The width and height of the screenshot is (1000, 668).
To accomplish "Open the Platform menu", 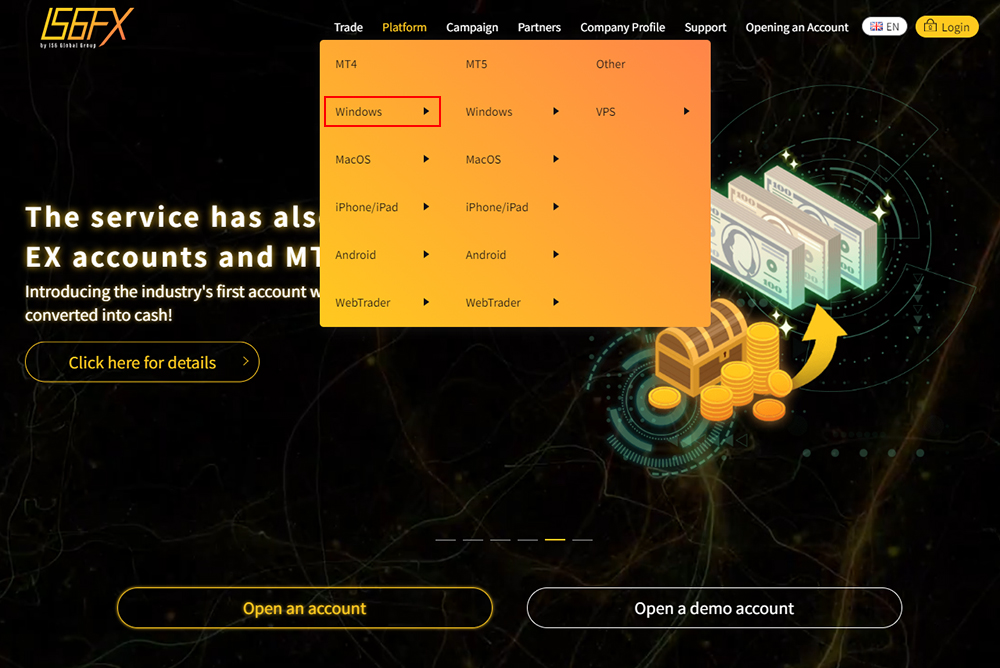I will (404, 27).
